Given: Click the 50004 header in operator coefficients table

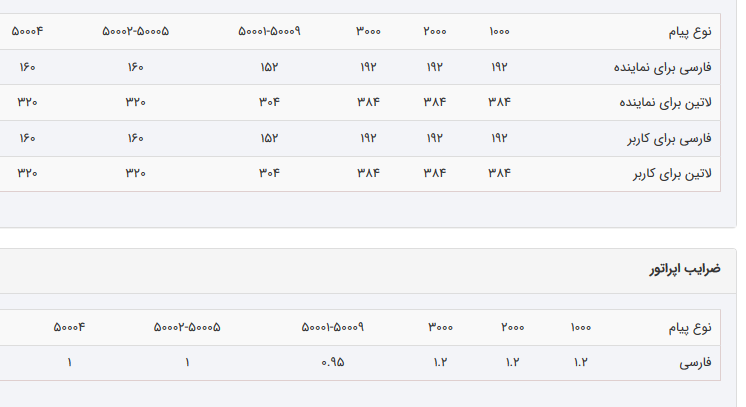Looking at the screenshot, I should [x=70, y=327].
